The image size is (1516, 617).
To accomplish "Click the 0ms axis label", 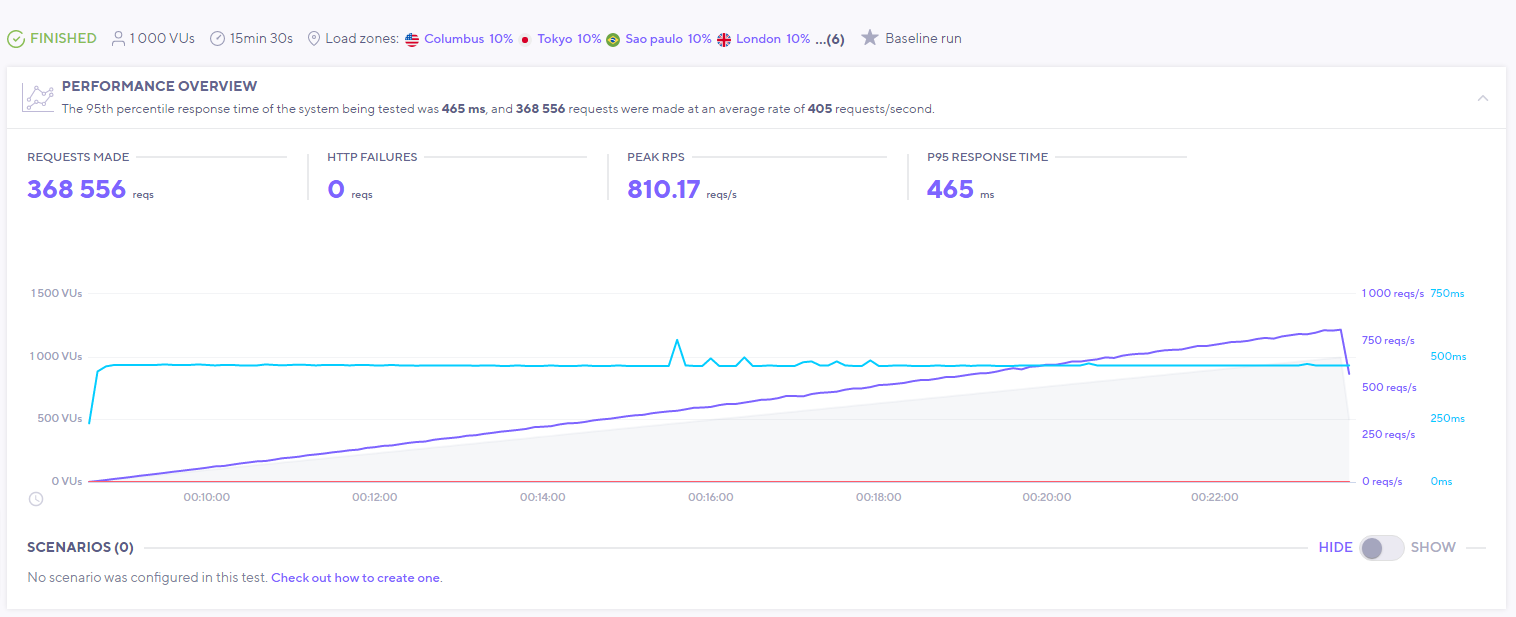I will click(x=1441, y=481).
